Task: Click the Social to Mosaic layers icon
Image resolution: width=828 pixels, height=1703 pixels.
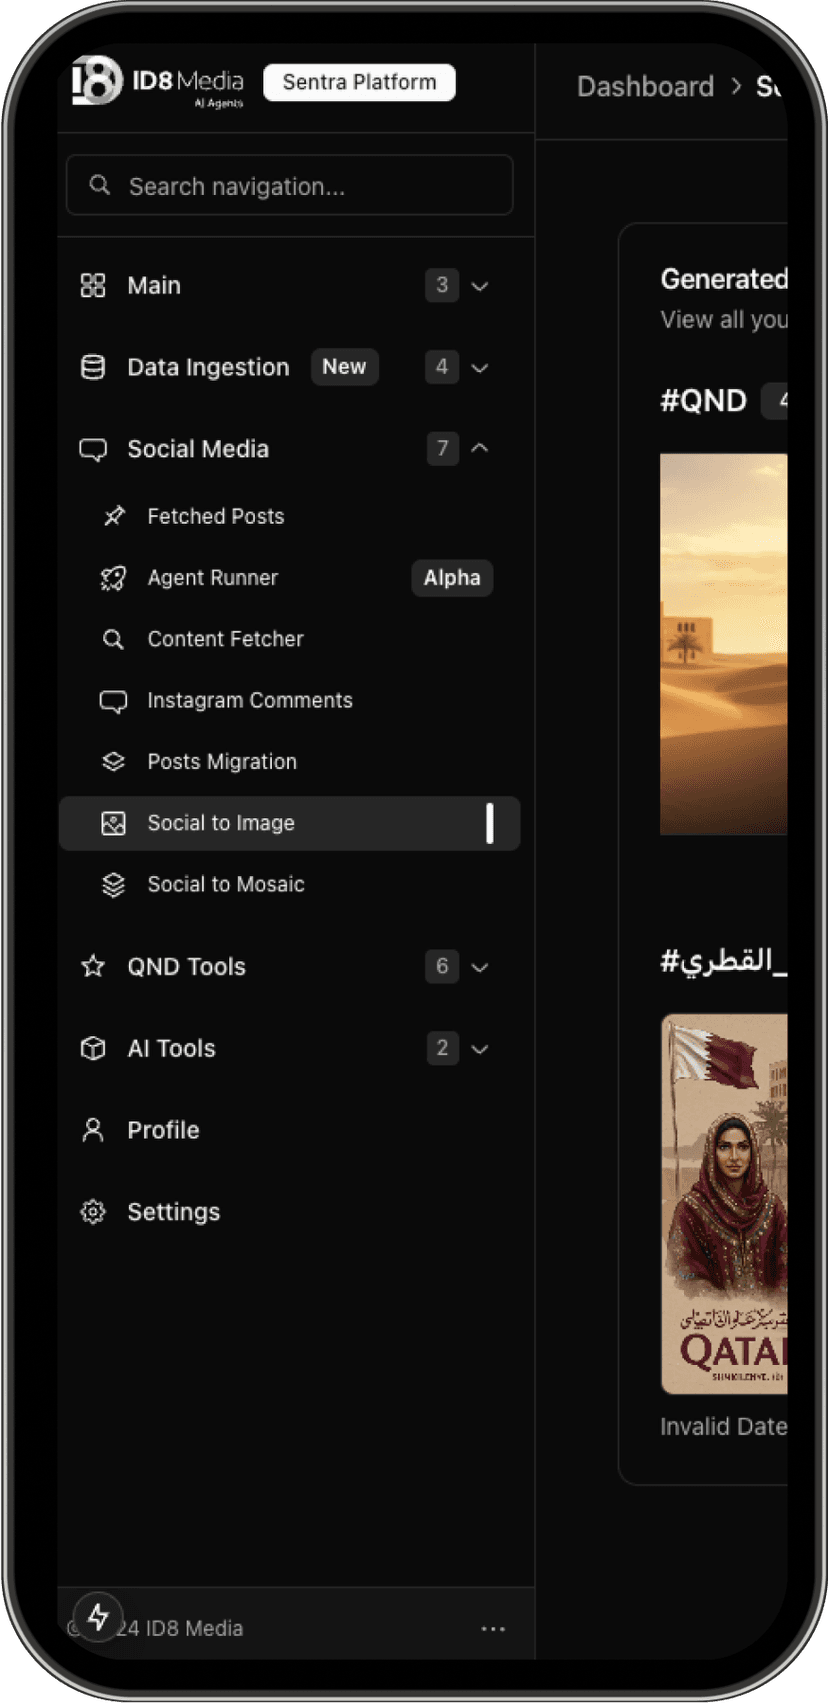Action: [x=113, y=885]
